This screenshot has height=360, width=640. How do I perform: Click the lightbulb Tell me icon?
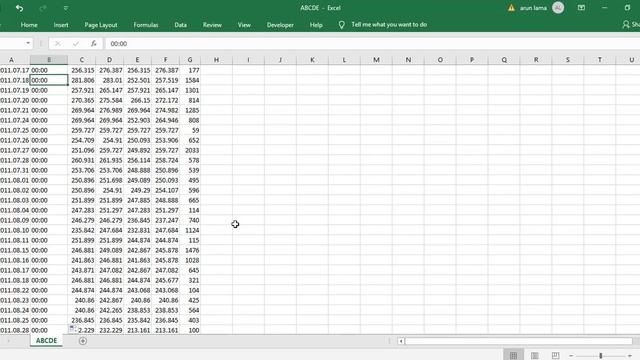click(342, 25)
